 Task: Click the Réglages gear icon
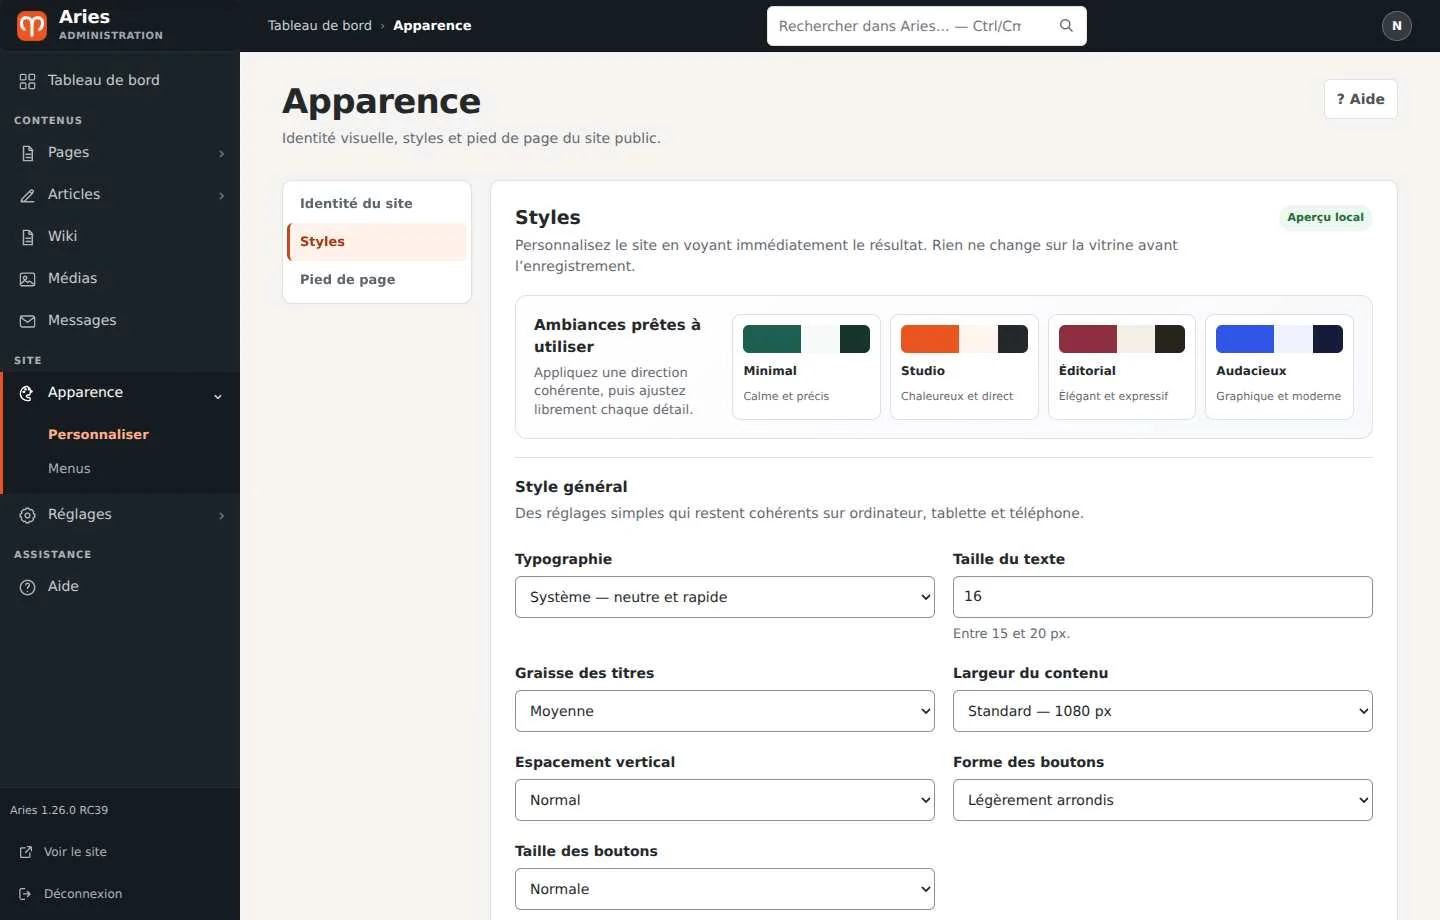pyautogui.click(x=27, y=515)
